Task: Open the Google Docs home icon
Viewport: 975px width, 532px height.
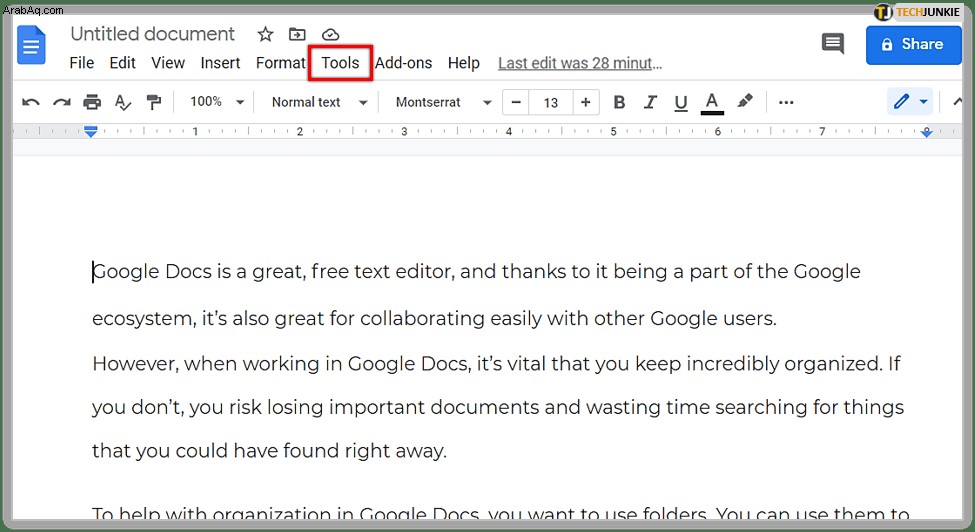Action: tap(31, 45)
